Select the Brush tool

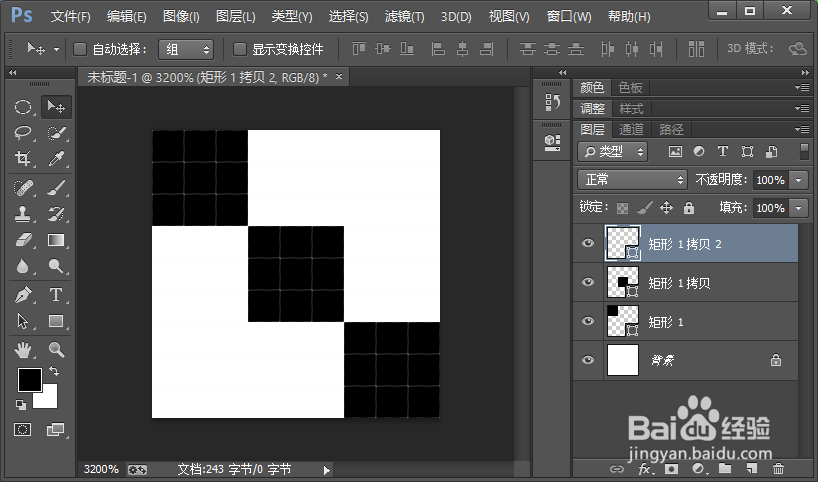click(56, 187)
